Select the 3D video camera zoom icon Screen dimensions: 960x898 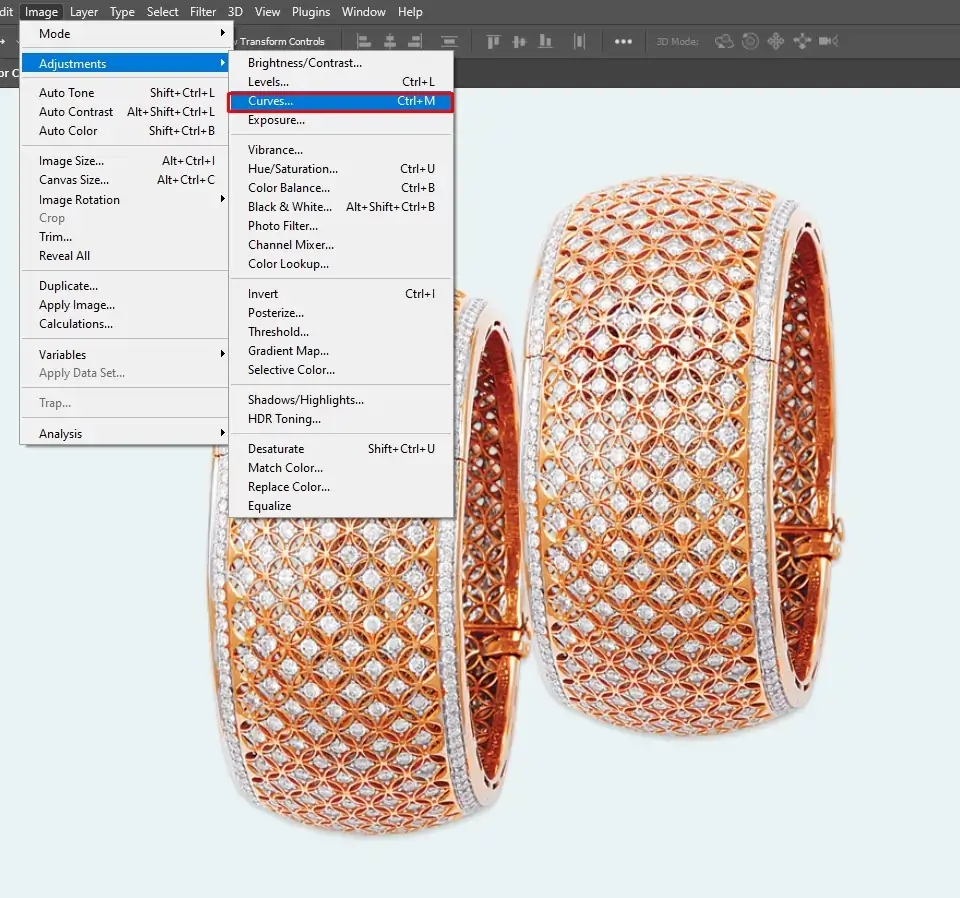coord(827,41)
